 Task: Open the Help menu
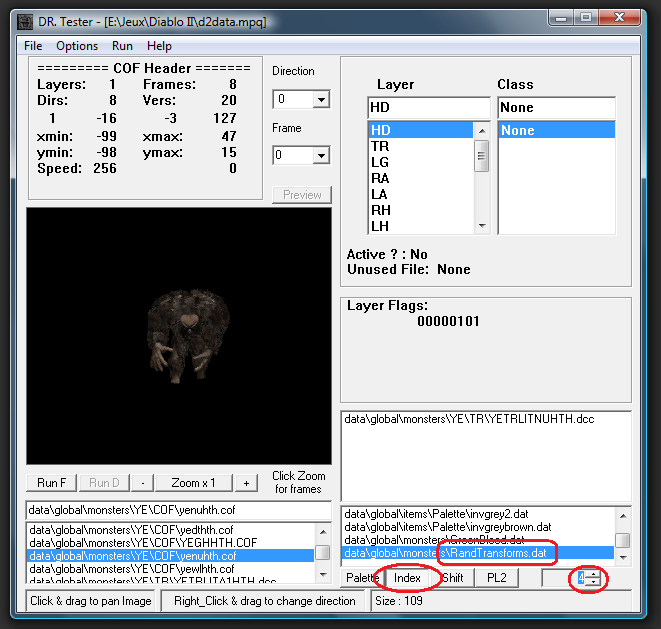click(x=159, y=46)
